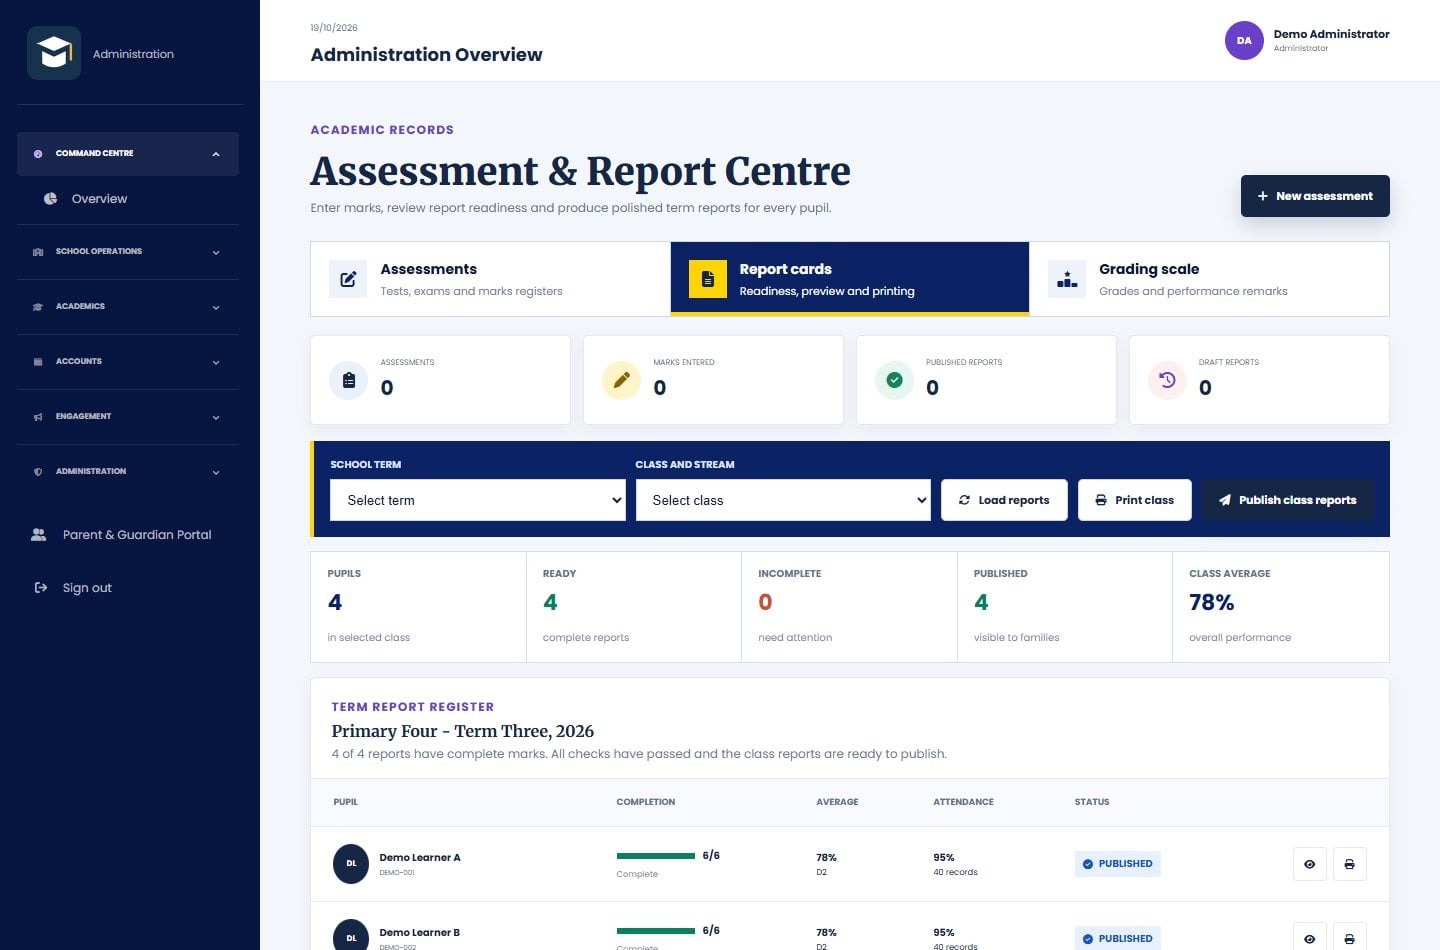Preview Demo Learner B's report with eye icon
The height and width of the screenshot is (950, 1440).
coord(1309,938)
